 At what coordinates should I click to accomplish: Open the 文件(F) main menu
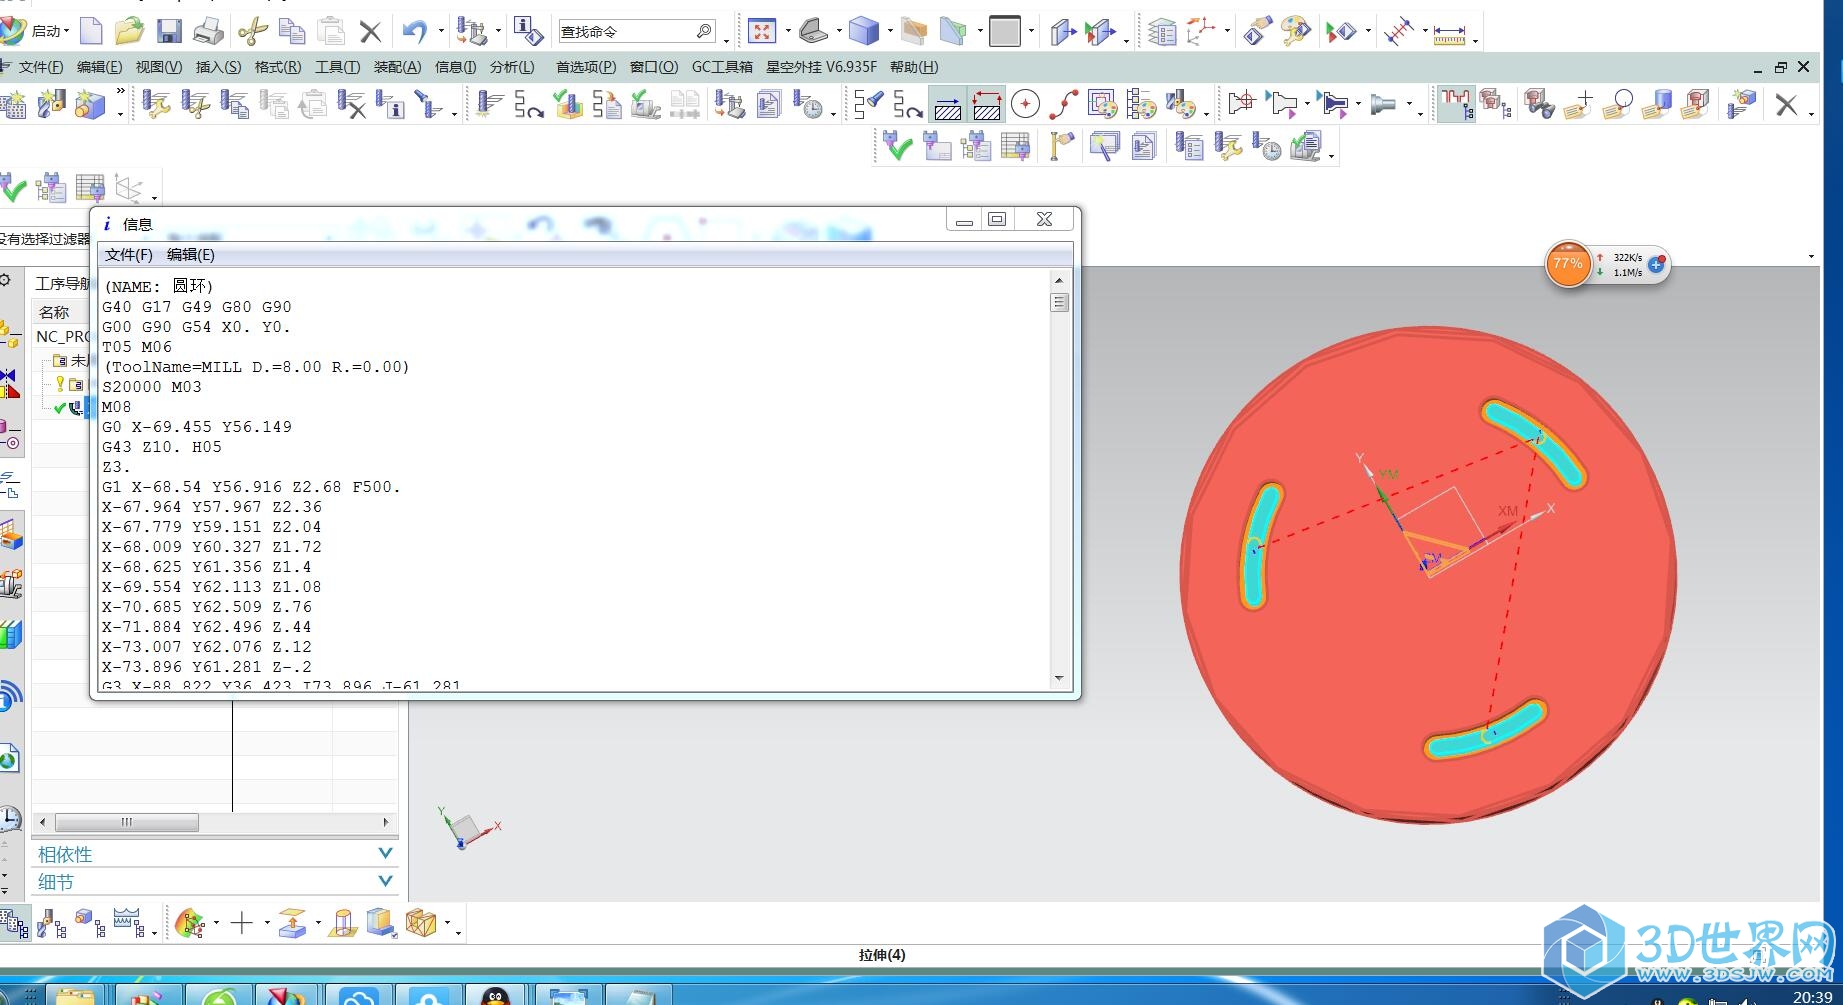tap(40, 67)
